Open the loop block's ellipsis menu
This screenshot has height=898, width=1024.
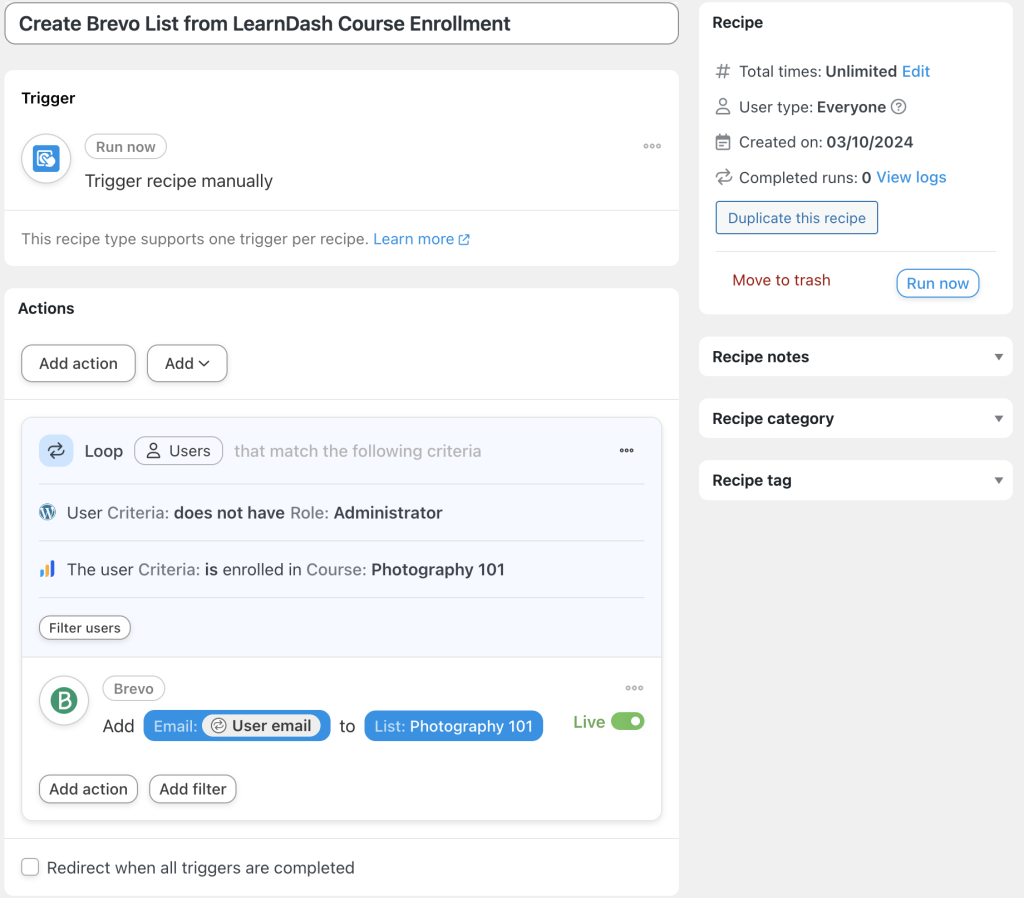click(626, 451)
